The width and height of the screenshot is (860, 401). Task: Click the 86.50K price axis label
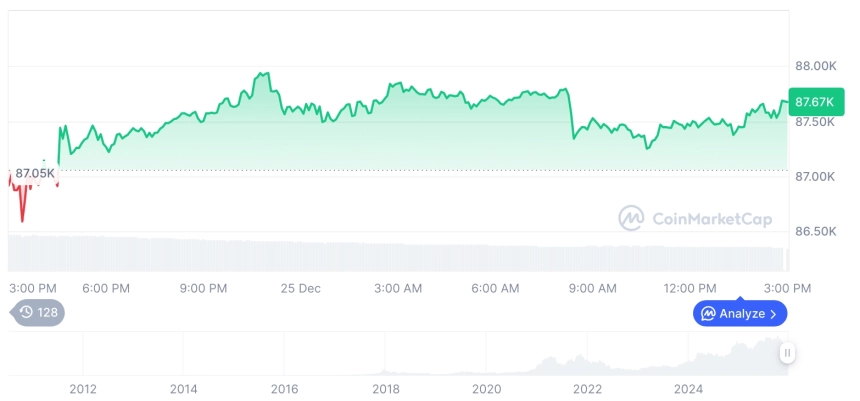click(815, 231)
